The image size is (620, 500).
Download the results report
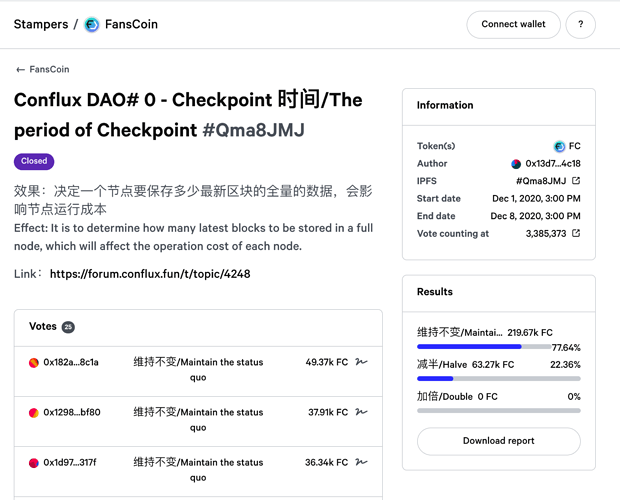click(x=499, y=441)
